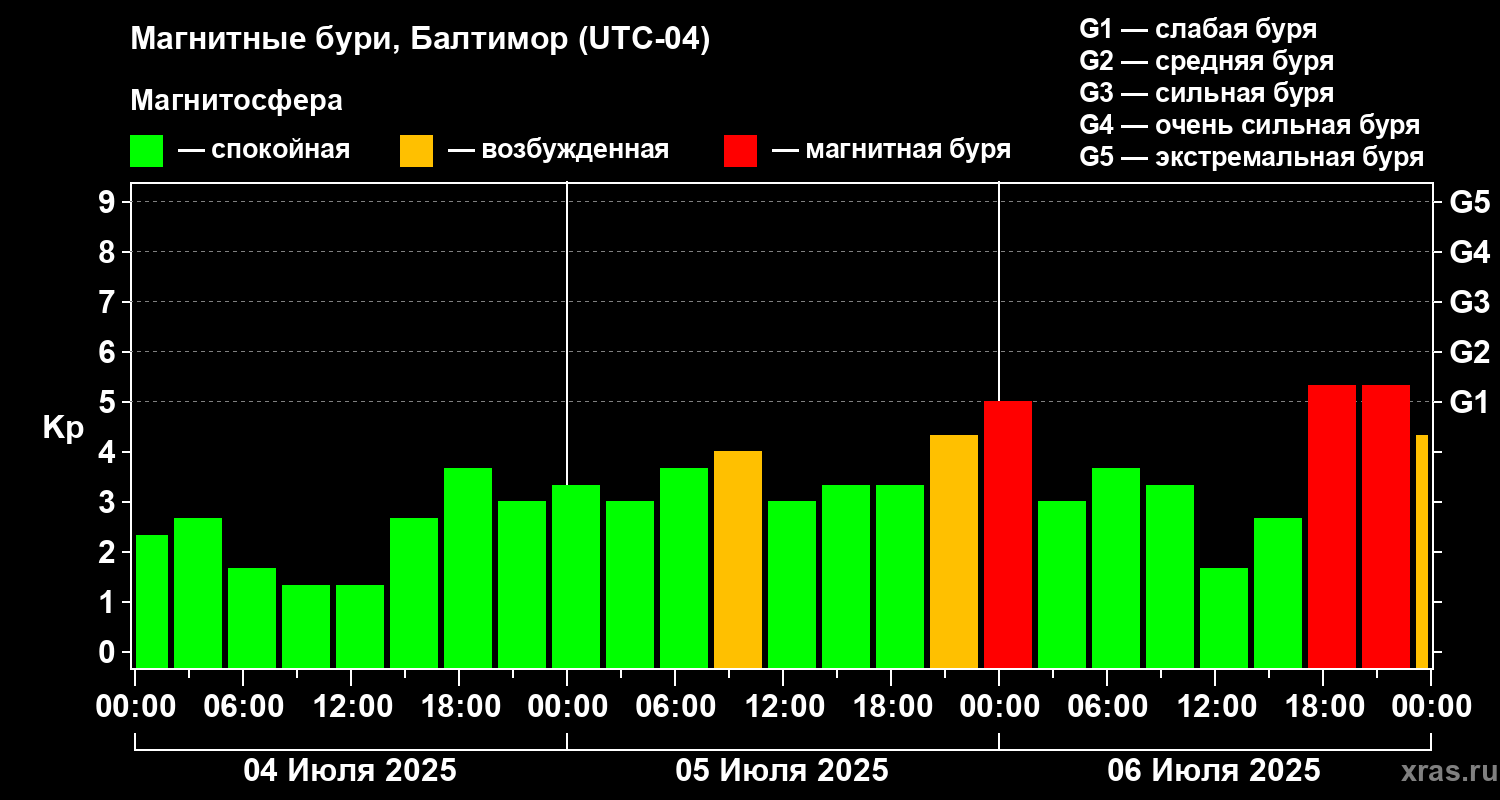Click the '06:00' time label above 06 Июля
The width and height of the screenshot is (1500, 800).
click(1107, 707)
